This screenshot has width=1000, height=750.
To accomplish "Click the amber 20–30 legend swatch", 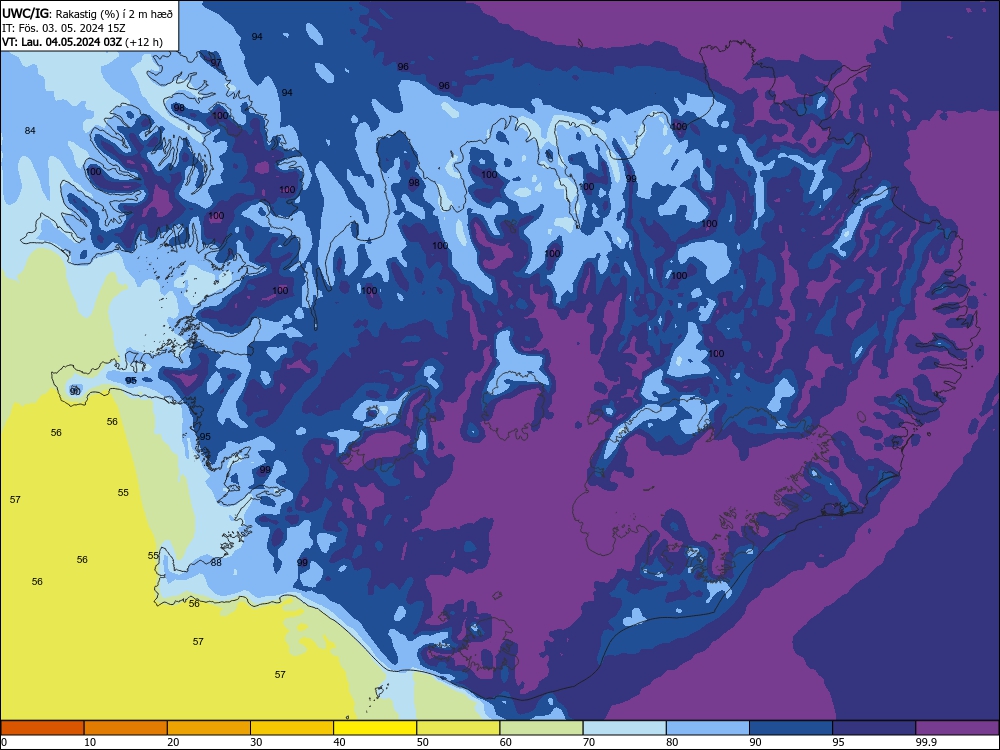I will click(209, 728).
